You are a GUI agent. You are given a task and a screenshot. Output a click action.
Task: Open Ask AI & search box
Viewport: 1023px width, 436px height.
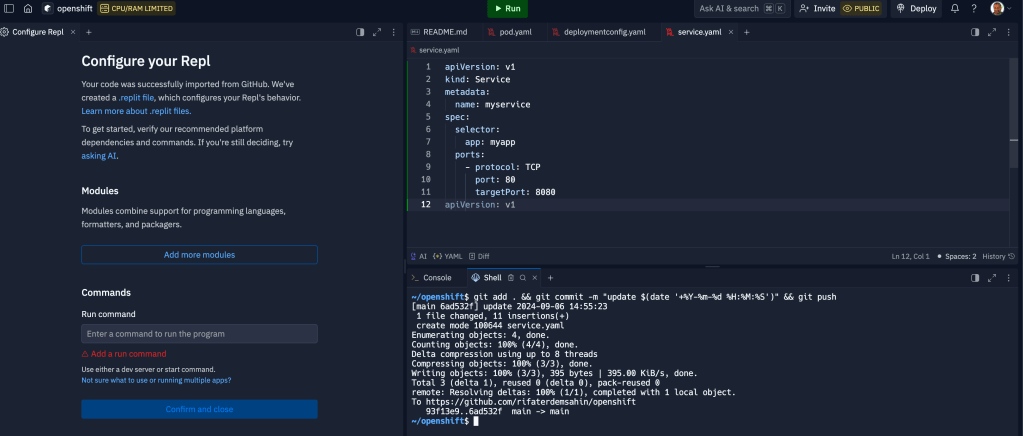point(741,8)
